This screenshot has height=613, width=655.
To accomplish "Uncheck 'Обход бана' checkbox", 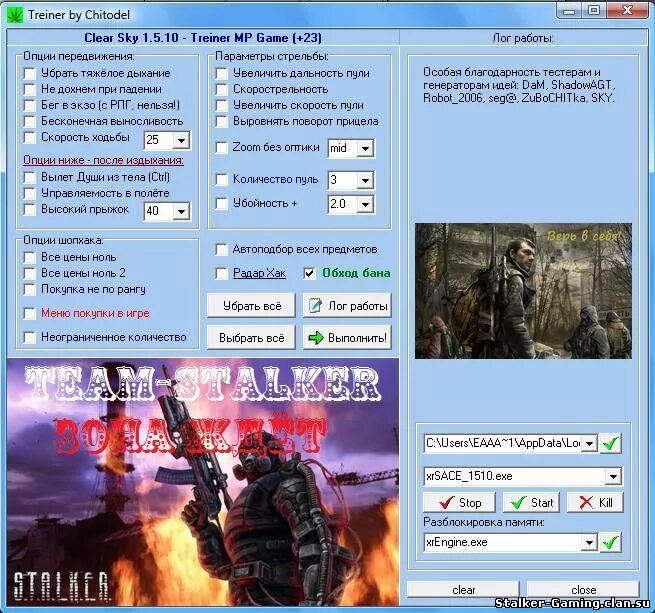I will [x=309, y=274].
